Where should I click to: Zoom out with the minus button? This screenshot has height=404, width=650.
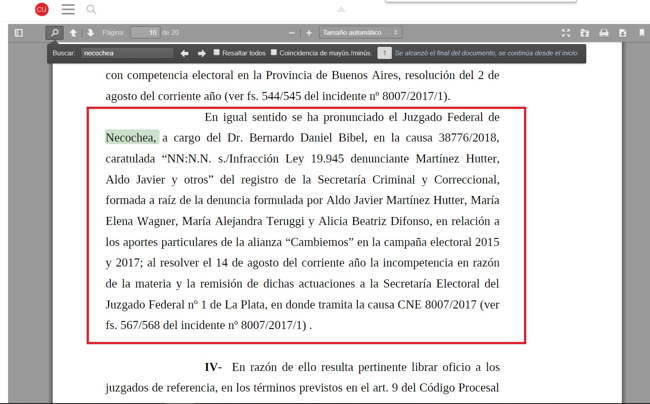click(292, 33)
